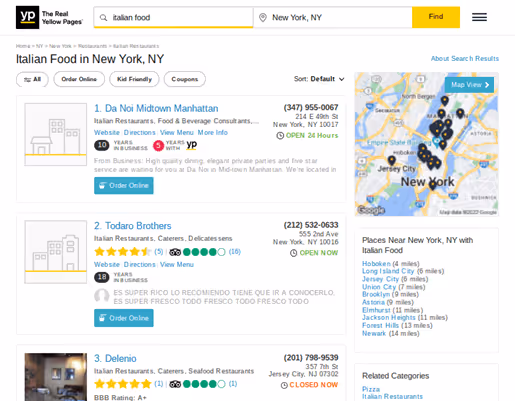Screen dimensions: 515x401
Task: Click Todaro Brothers placeholder thumbnail
Action: 56,252
